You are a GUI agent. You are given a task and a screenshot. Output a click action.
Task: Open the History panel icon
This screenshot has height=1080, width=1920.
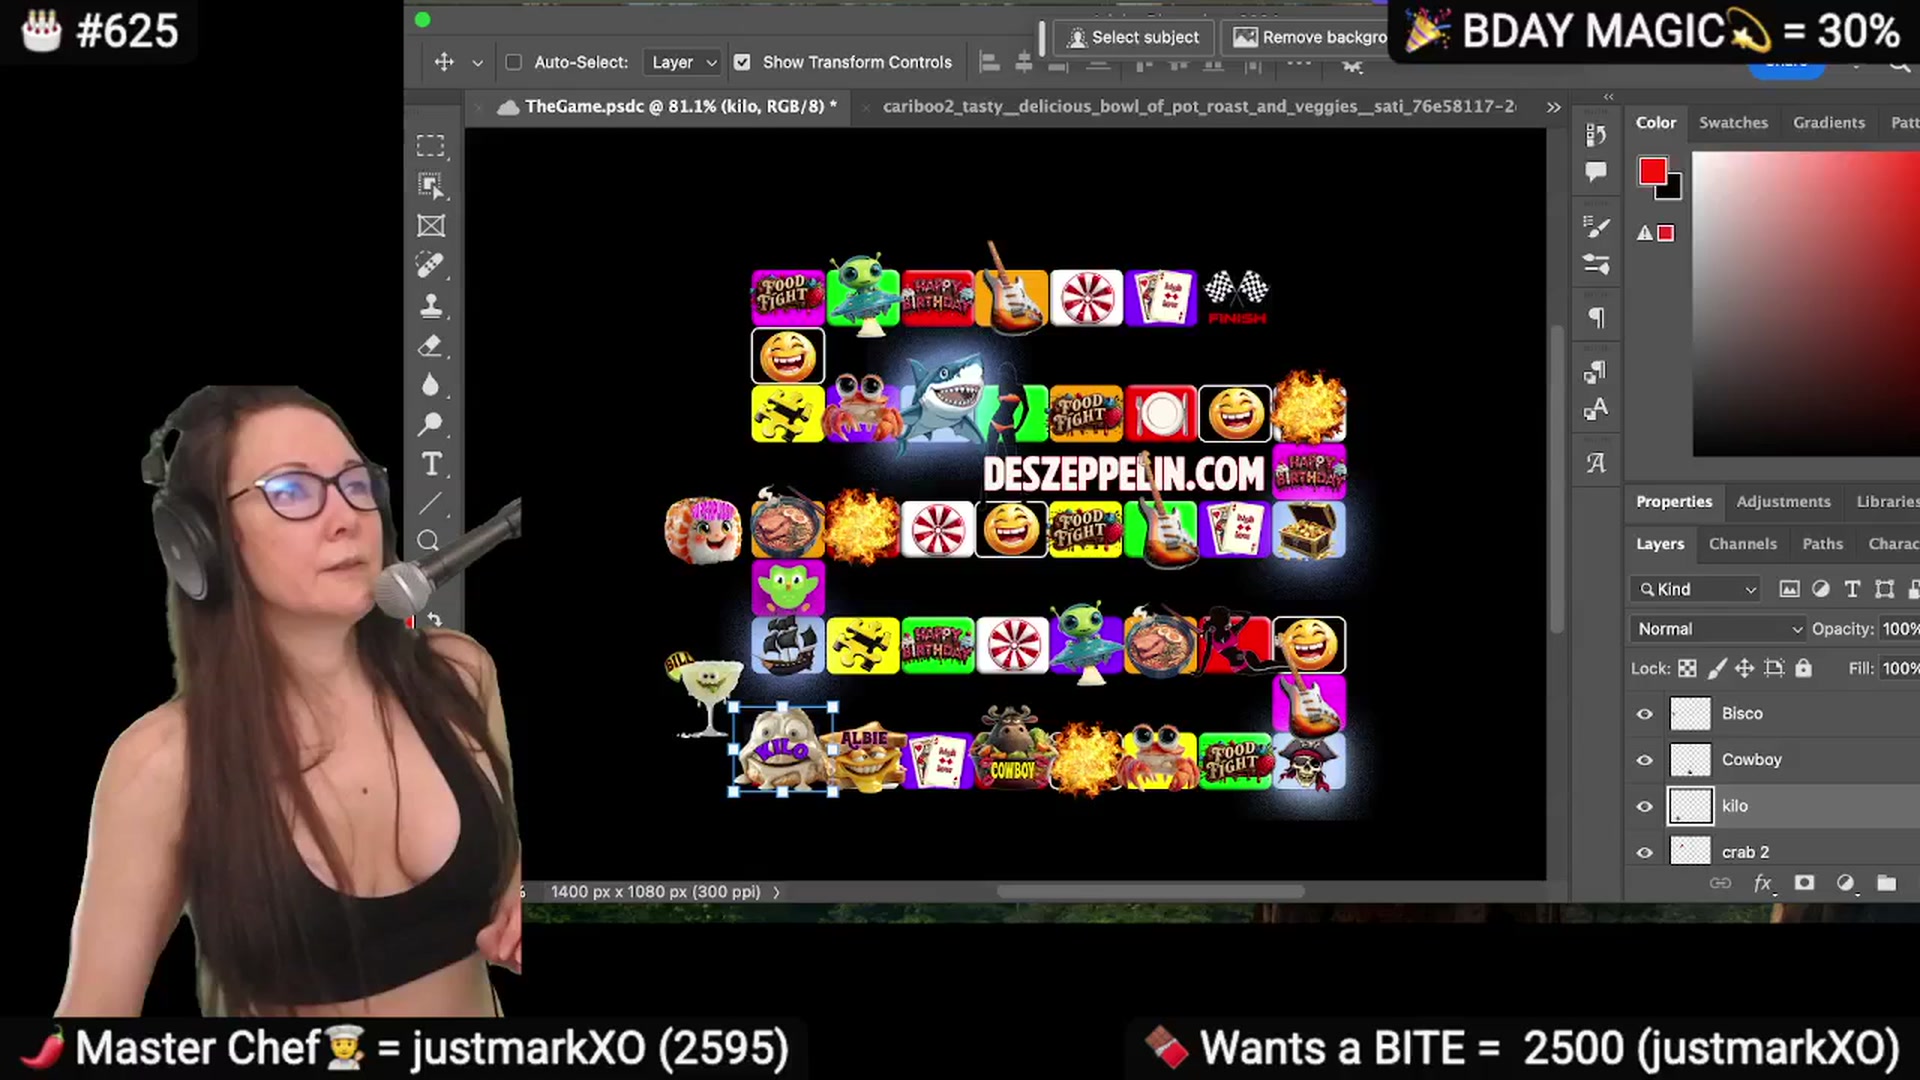pyautogui.click(x=1596, y=134)
